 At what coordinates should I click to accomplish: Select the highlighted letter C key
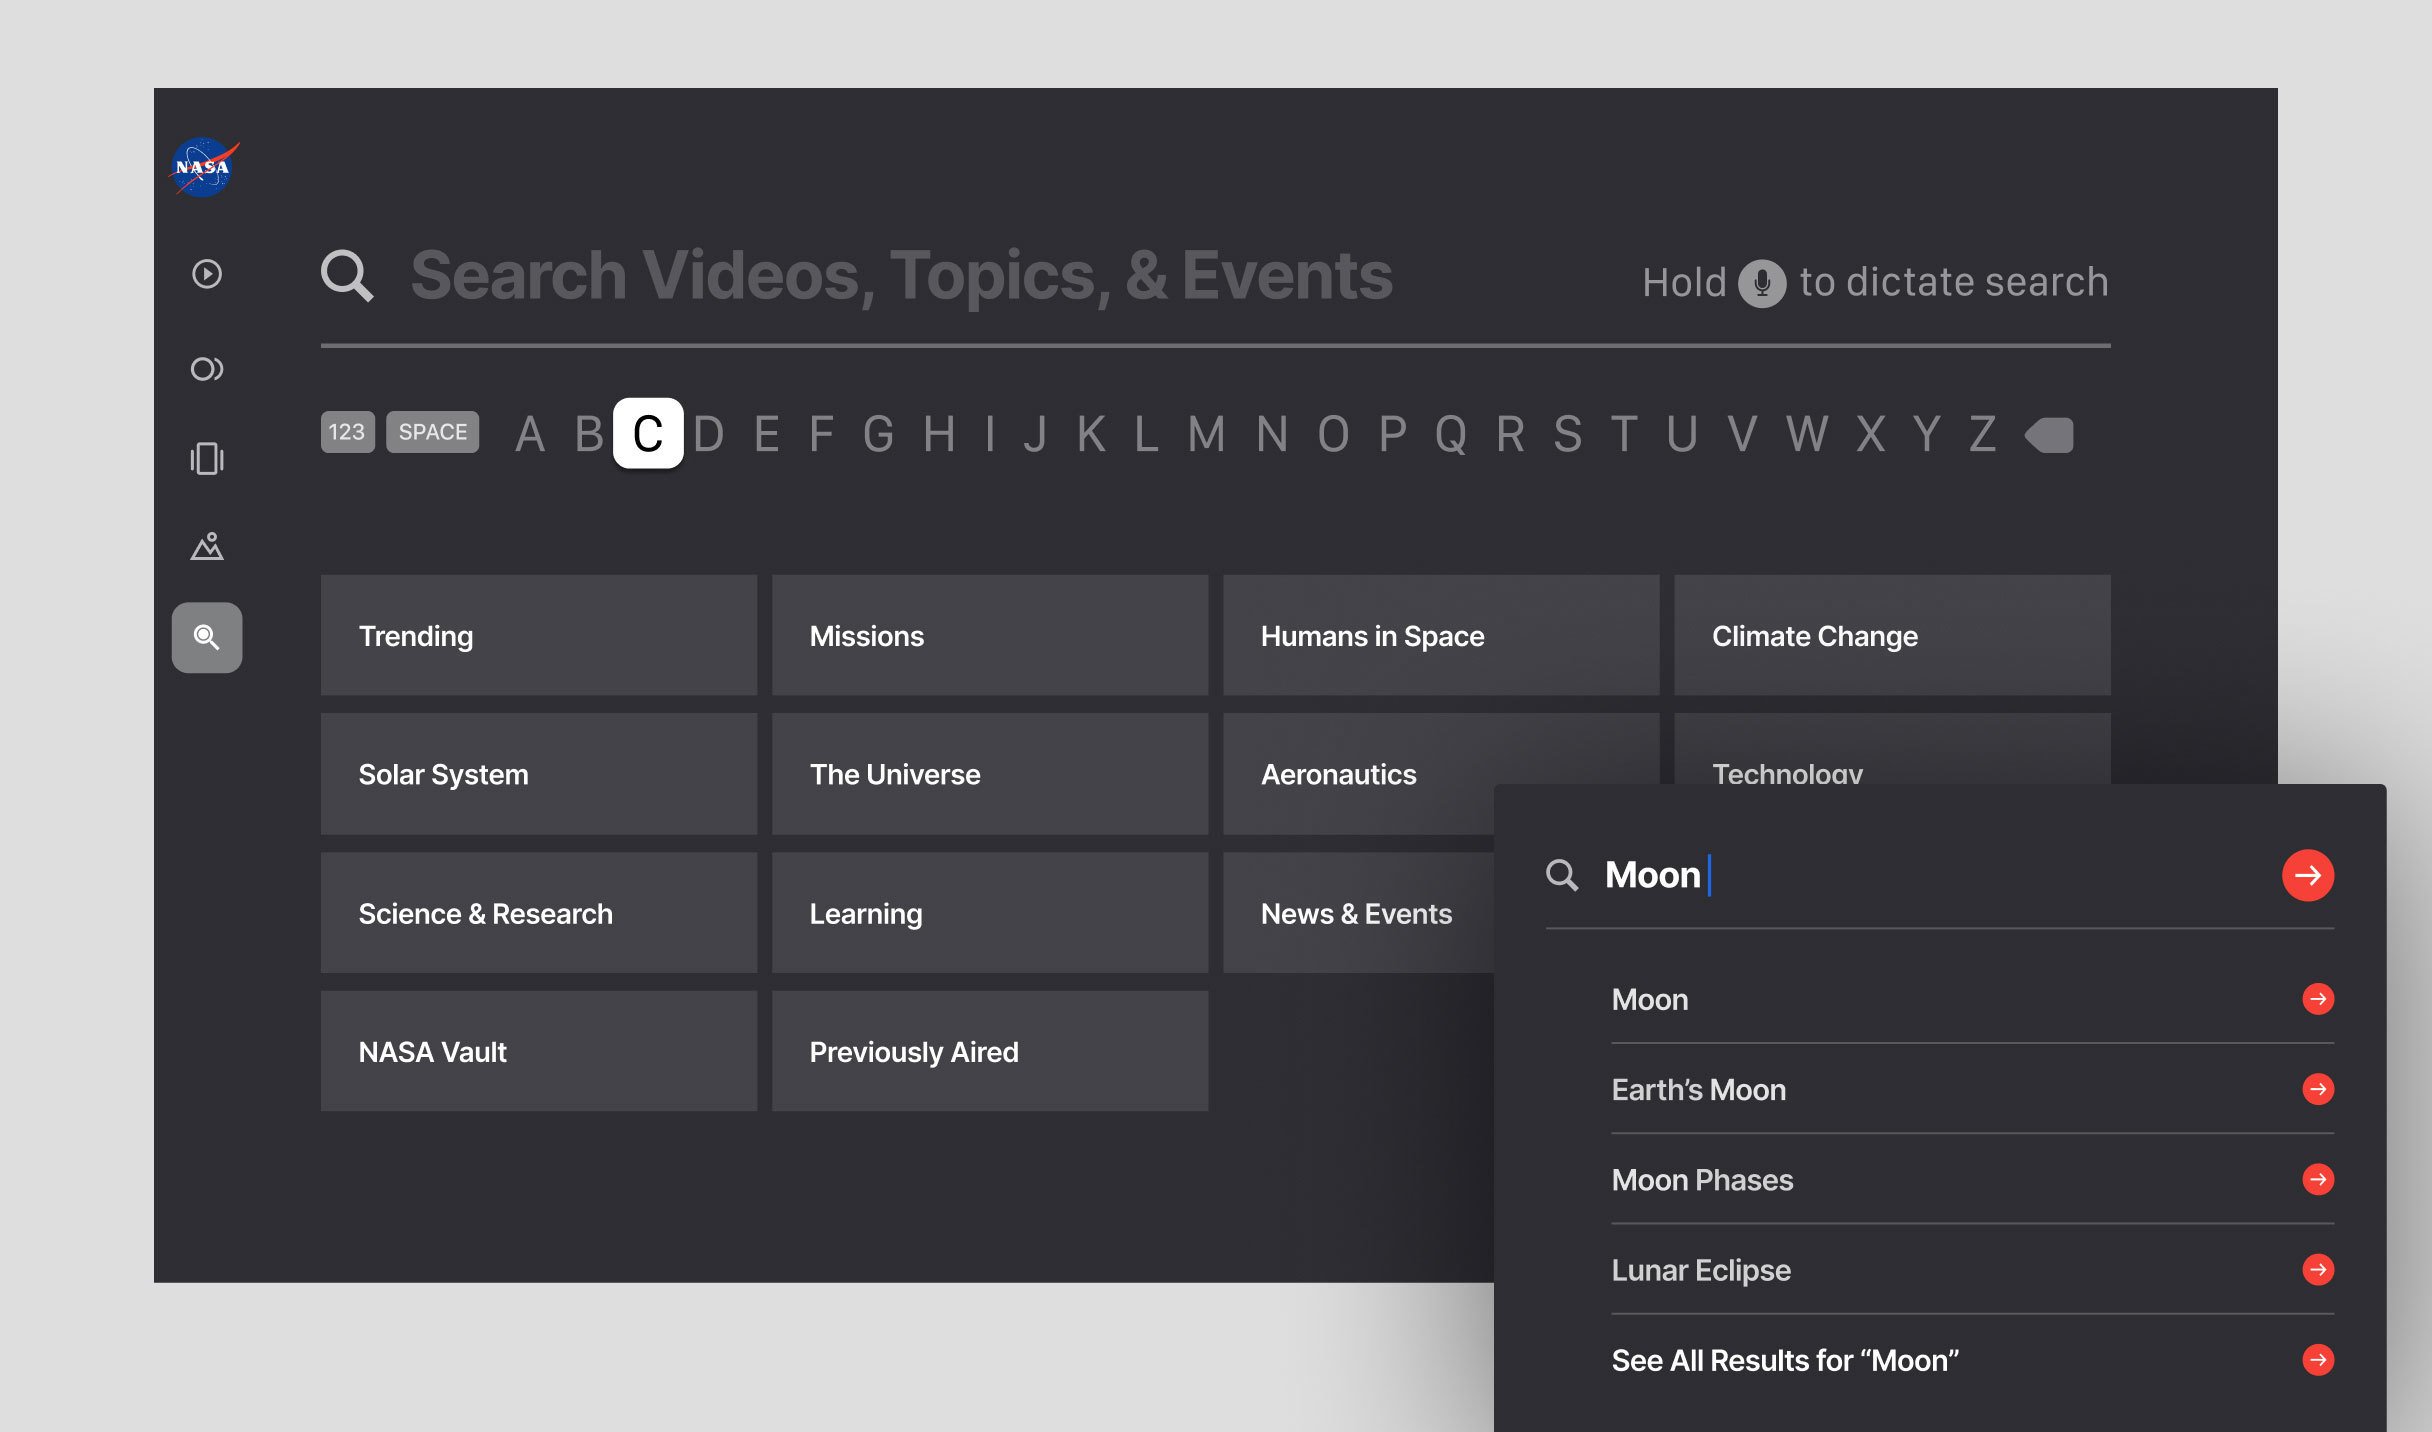point(648,433)
